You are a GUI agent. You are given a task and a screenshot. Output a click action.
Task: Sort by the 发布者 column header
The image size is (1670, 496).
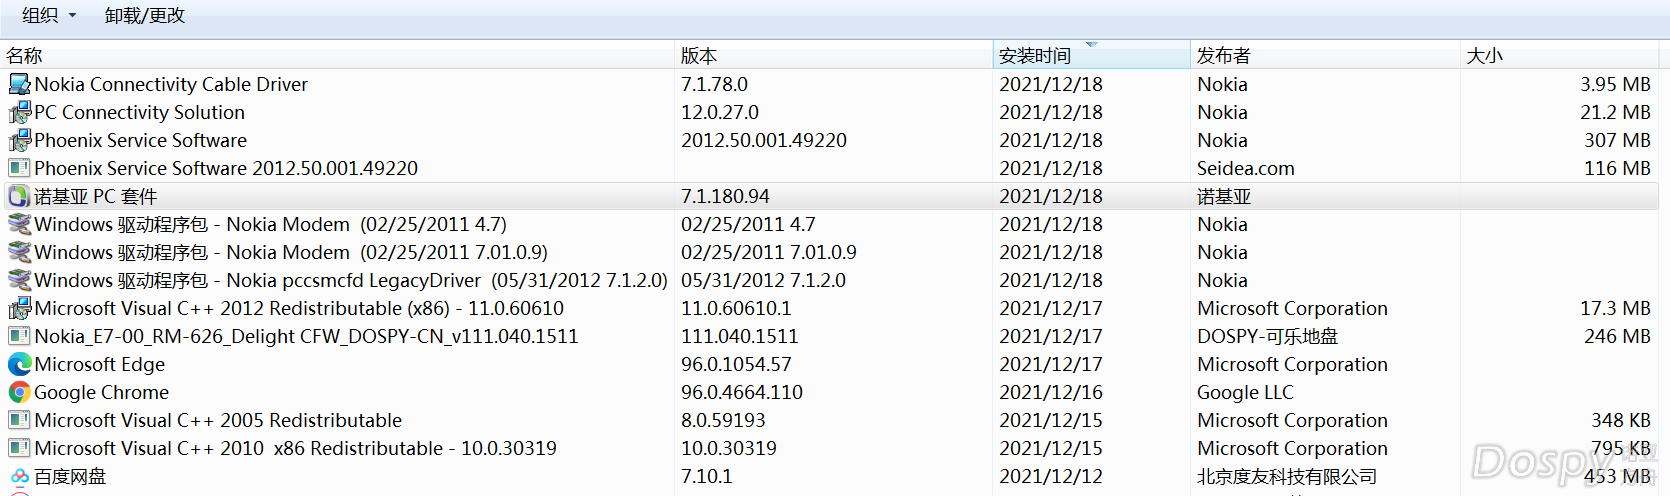pos(1326,55)
